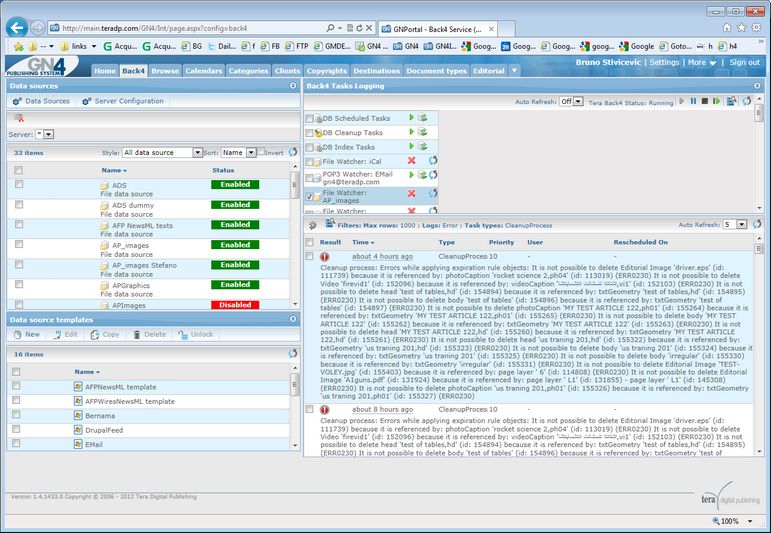Click the red X on File Watcher: AP_images

[412, 193]
